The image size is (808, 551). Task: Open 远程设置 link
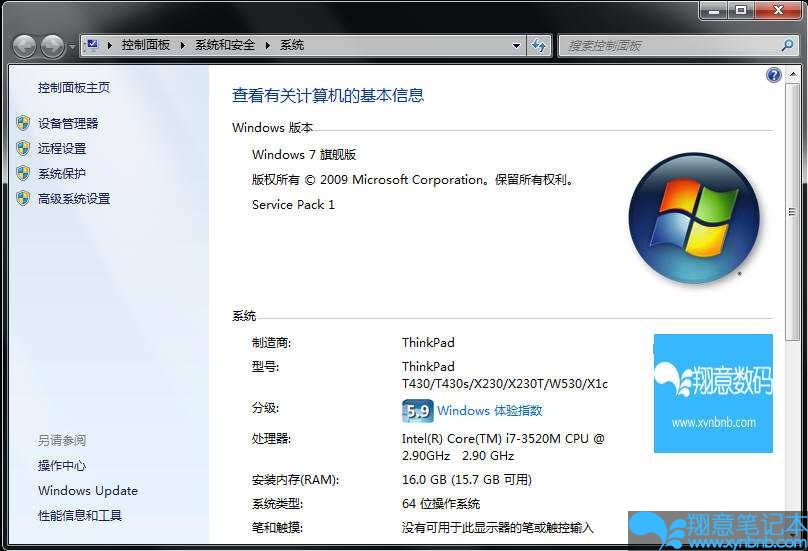click(x=62, y=148)
